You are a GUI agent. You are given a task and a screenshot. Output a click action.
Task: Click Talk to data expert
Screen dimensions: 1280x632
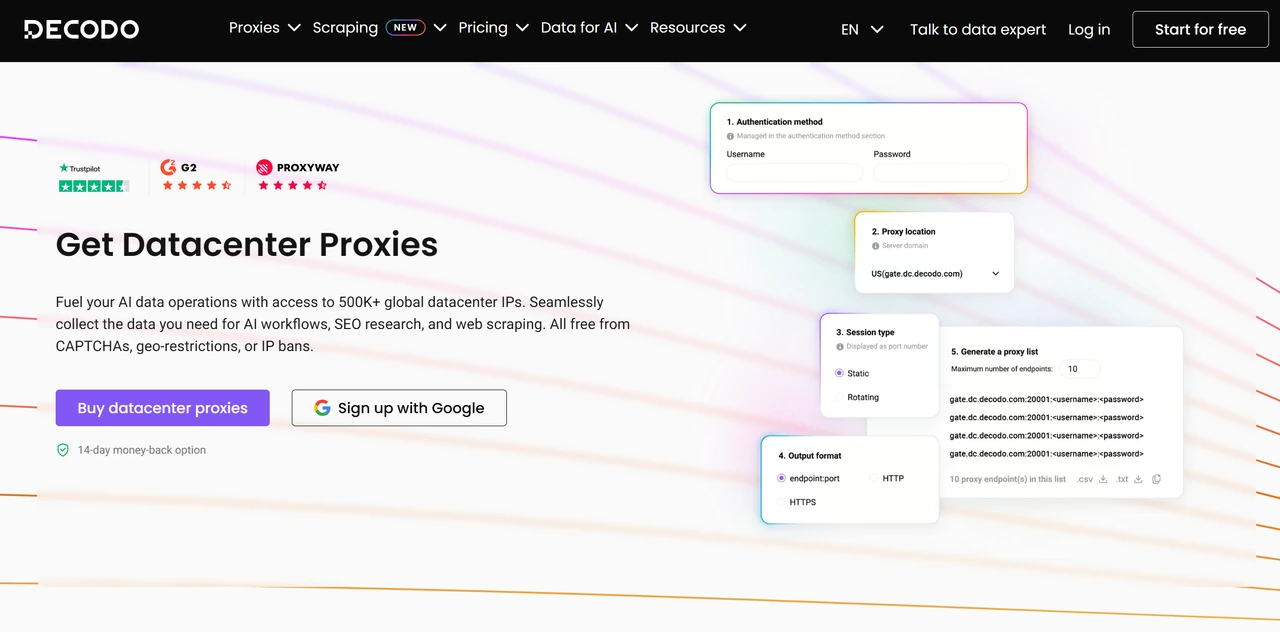(978, 30)
